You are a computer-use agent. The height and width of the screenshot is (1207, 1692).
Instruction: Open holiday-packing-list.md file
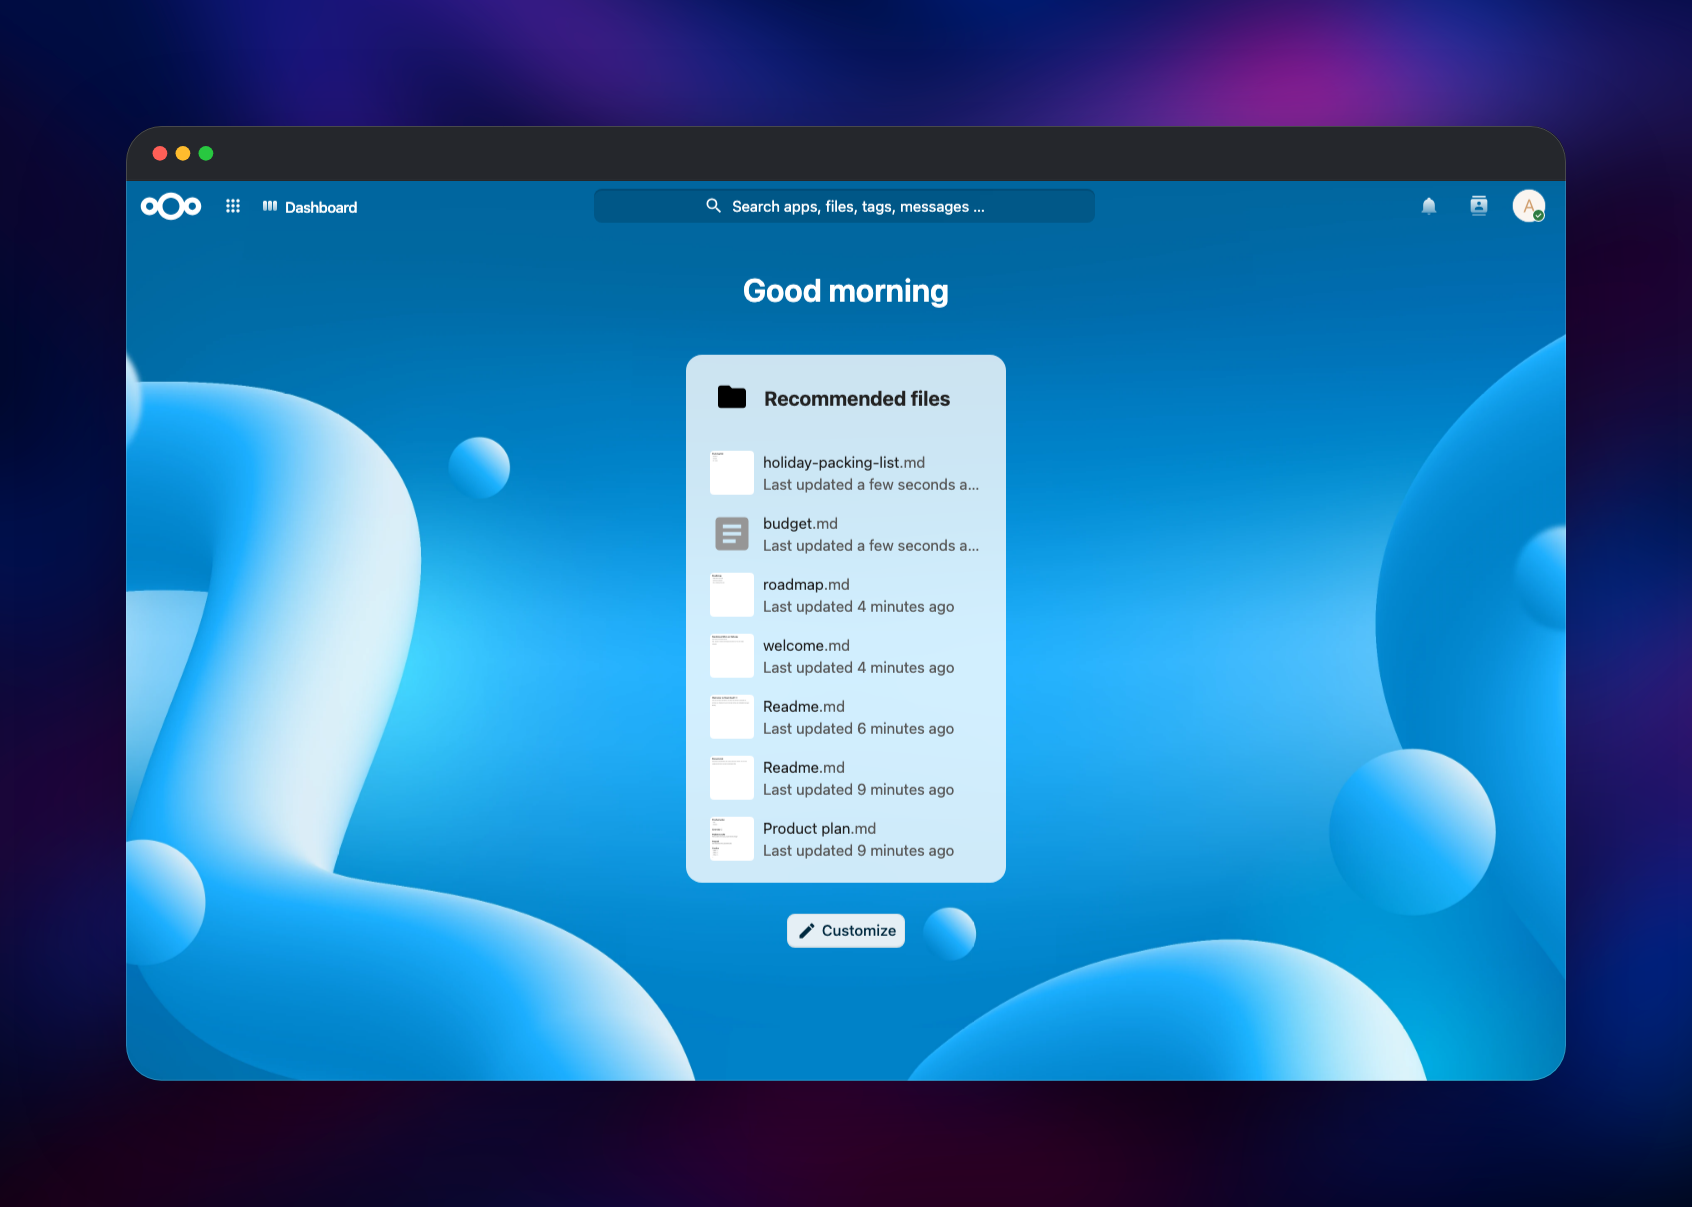click(x=846, y=473)
